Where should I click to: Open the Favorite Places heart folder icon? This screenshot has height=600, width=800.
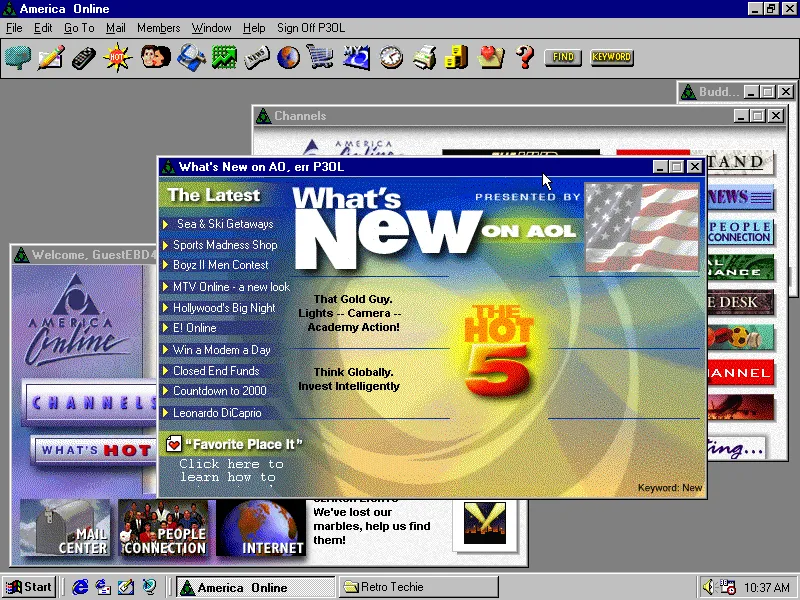pyautogui.click(x=491, y=57)
